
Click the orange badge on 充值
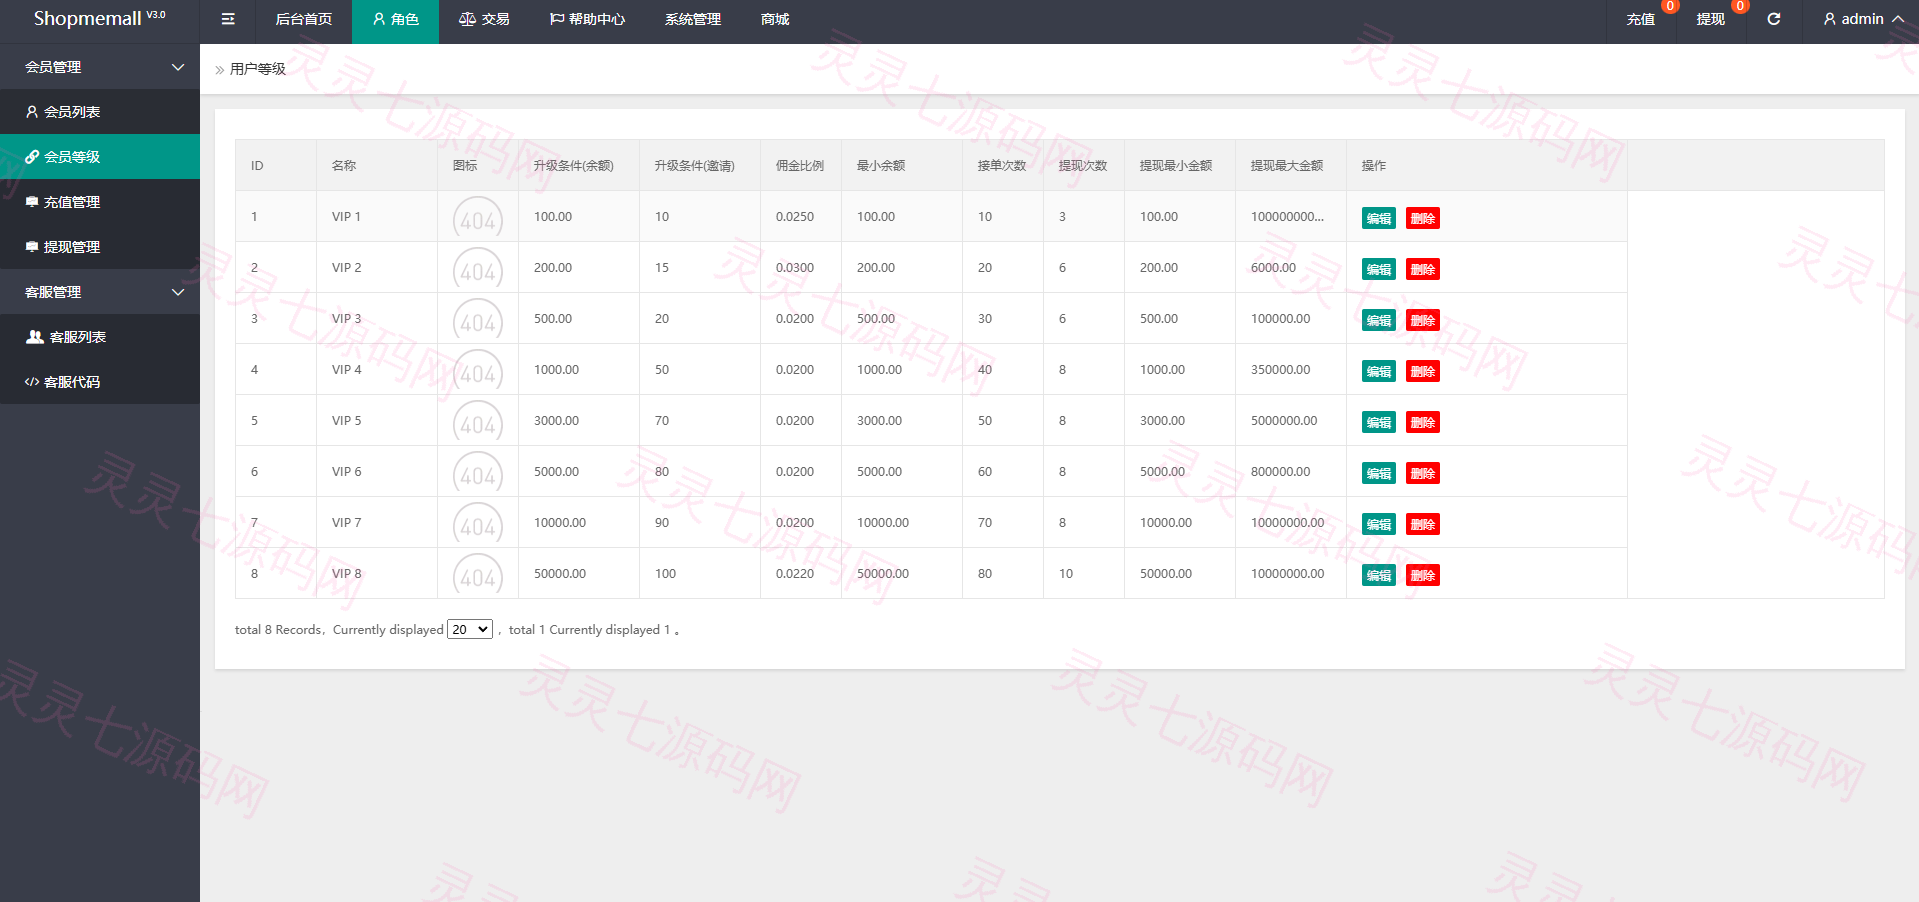[x=1669, y=6]
